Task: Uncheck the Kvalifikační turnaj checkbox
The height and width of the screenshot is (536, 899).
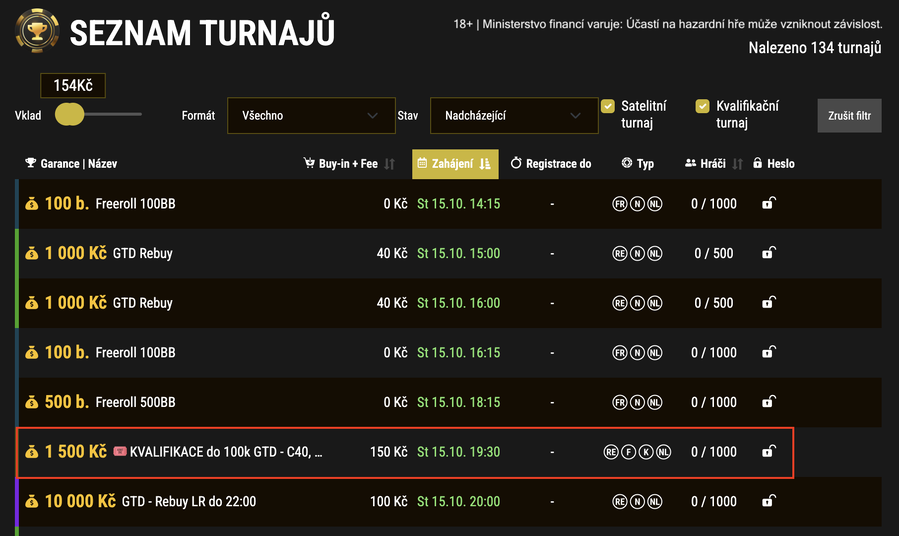Action: pyautogui.click(x=703, y=106)
